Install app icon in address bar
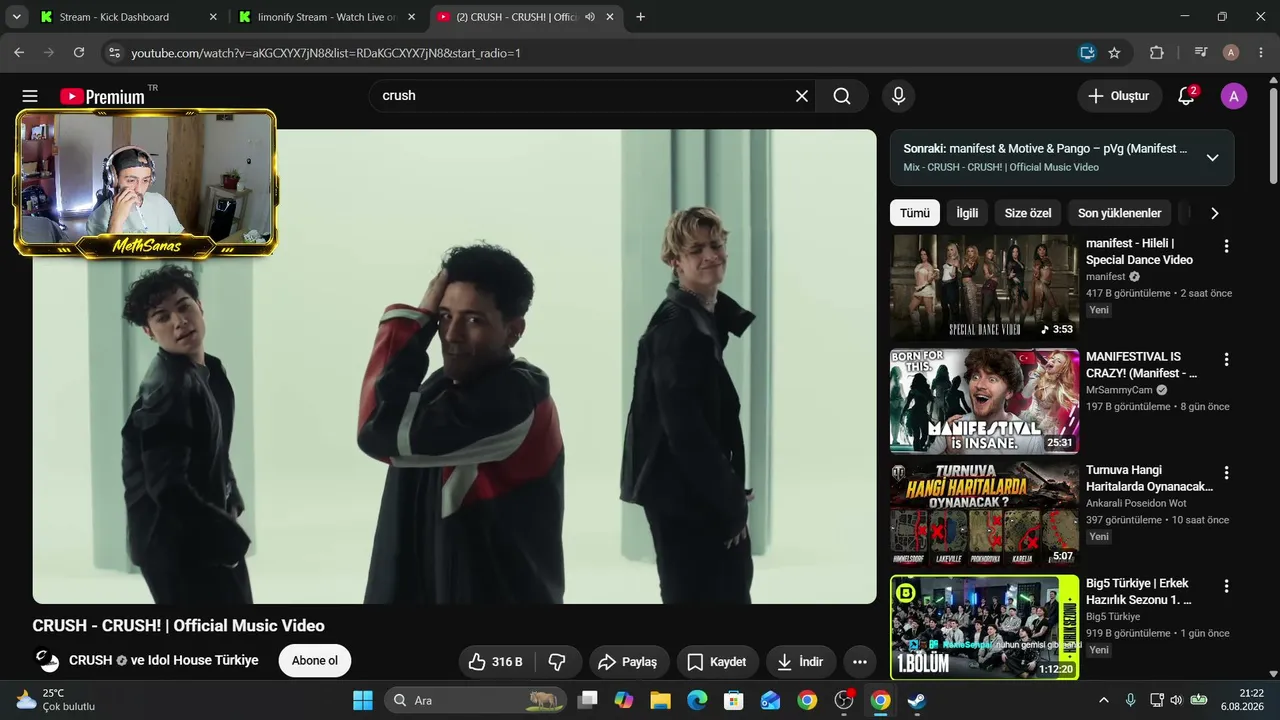 tap(1087, 53)
